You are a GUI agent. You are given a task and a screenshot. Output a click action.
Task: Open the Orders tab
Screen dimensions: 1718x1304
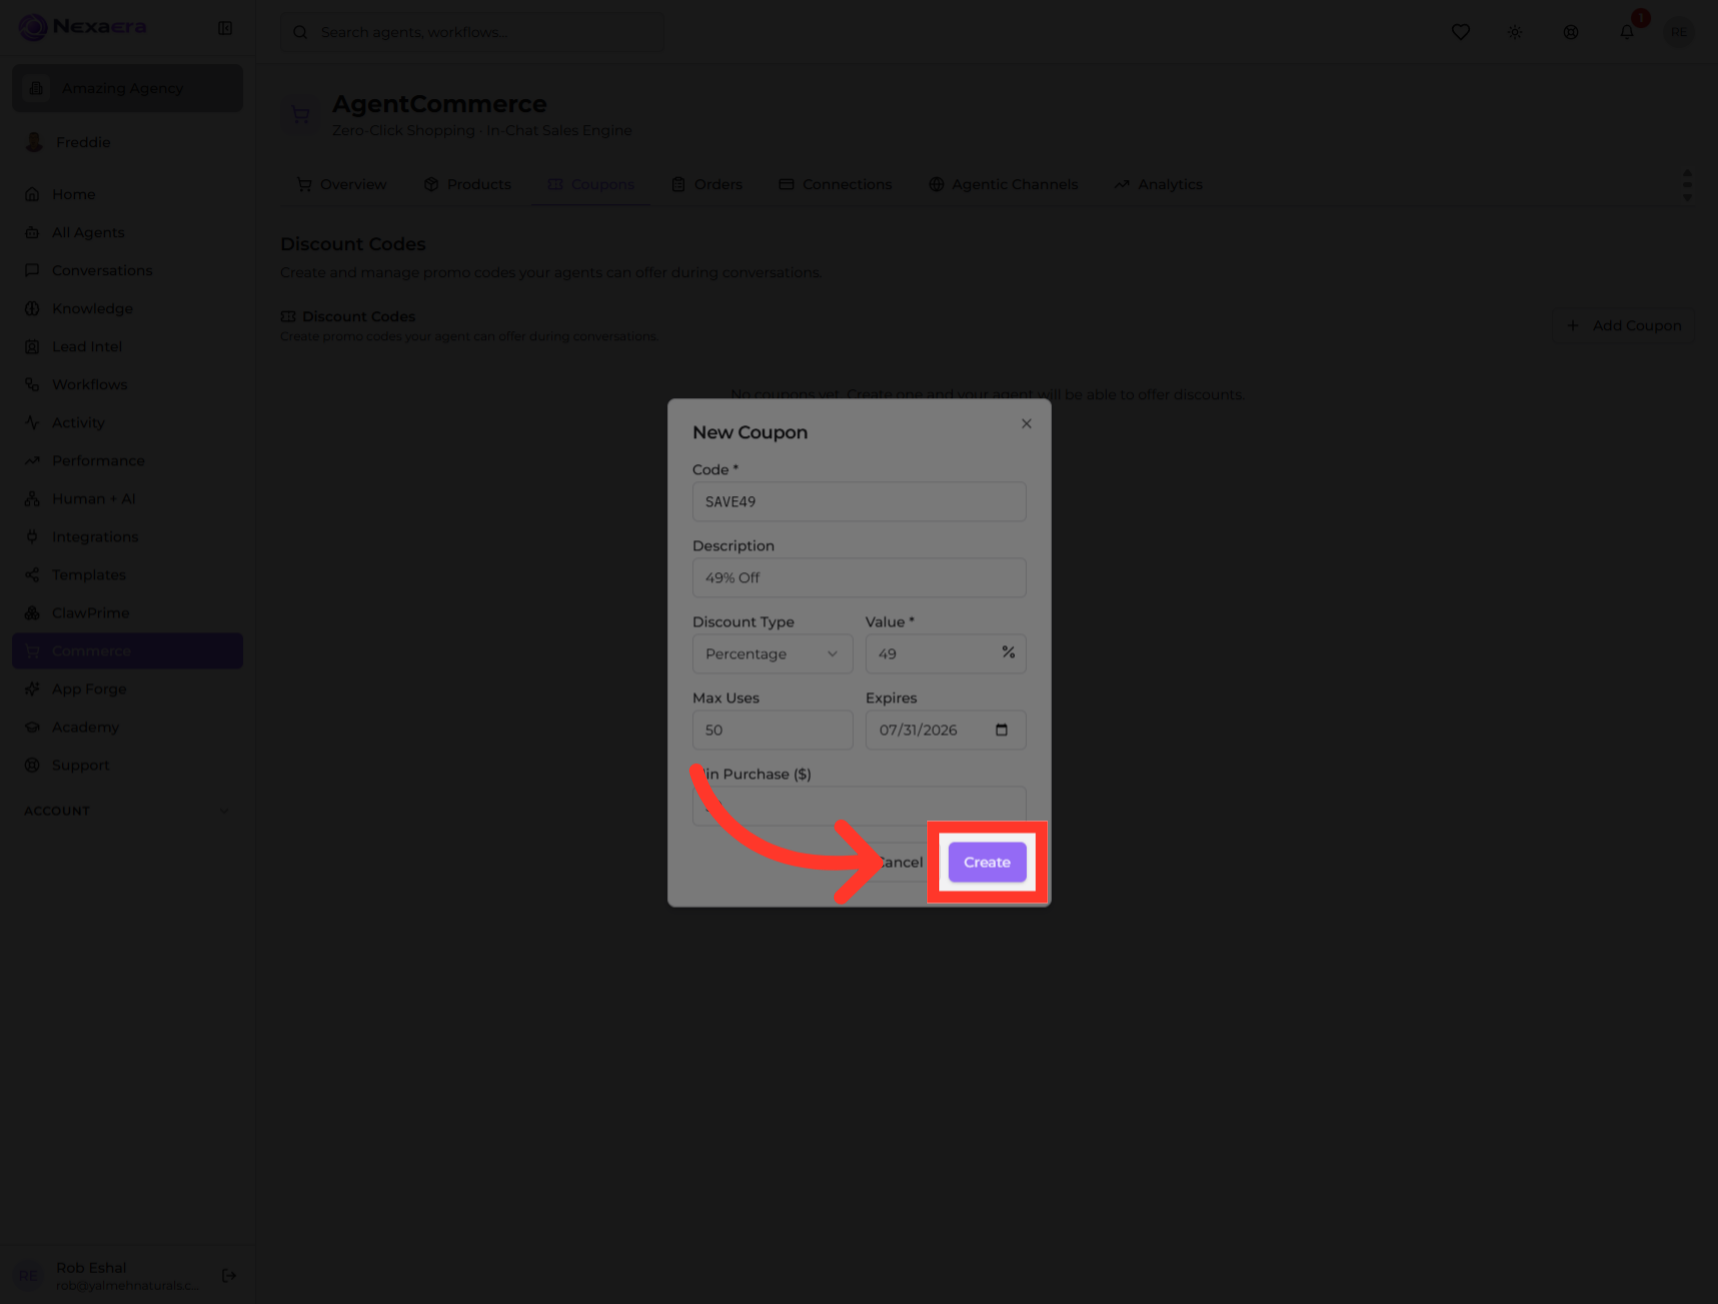point(707,185)
